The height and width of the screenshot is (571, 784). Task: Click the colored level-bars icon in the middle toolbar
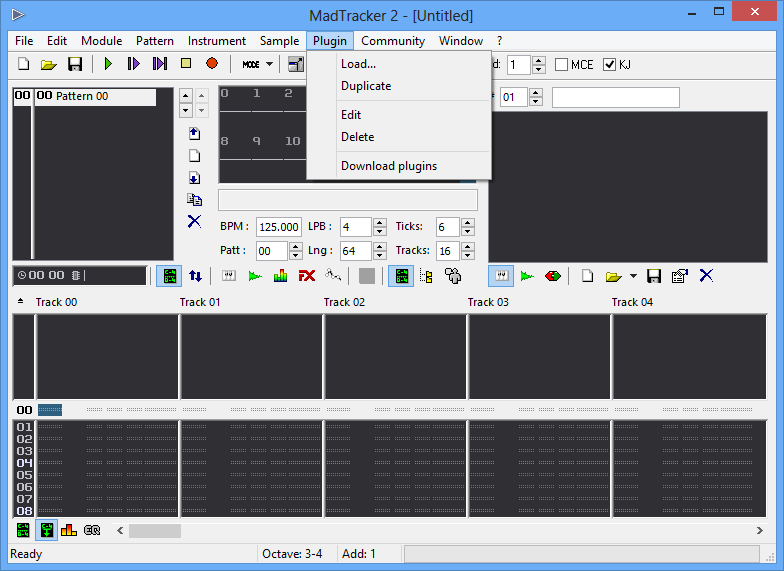coord(280,276)
